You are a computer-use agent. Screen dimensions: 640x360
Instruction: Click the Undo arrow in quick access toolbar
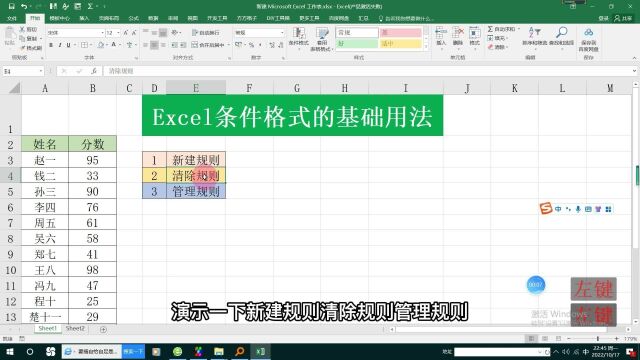pyautogui.click(x=24, y=6)
